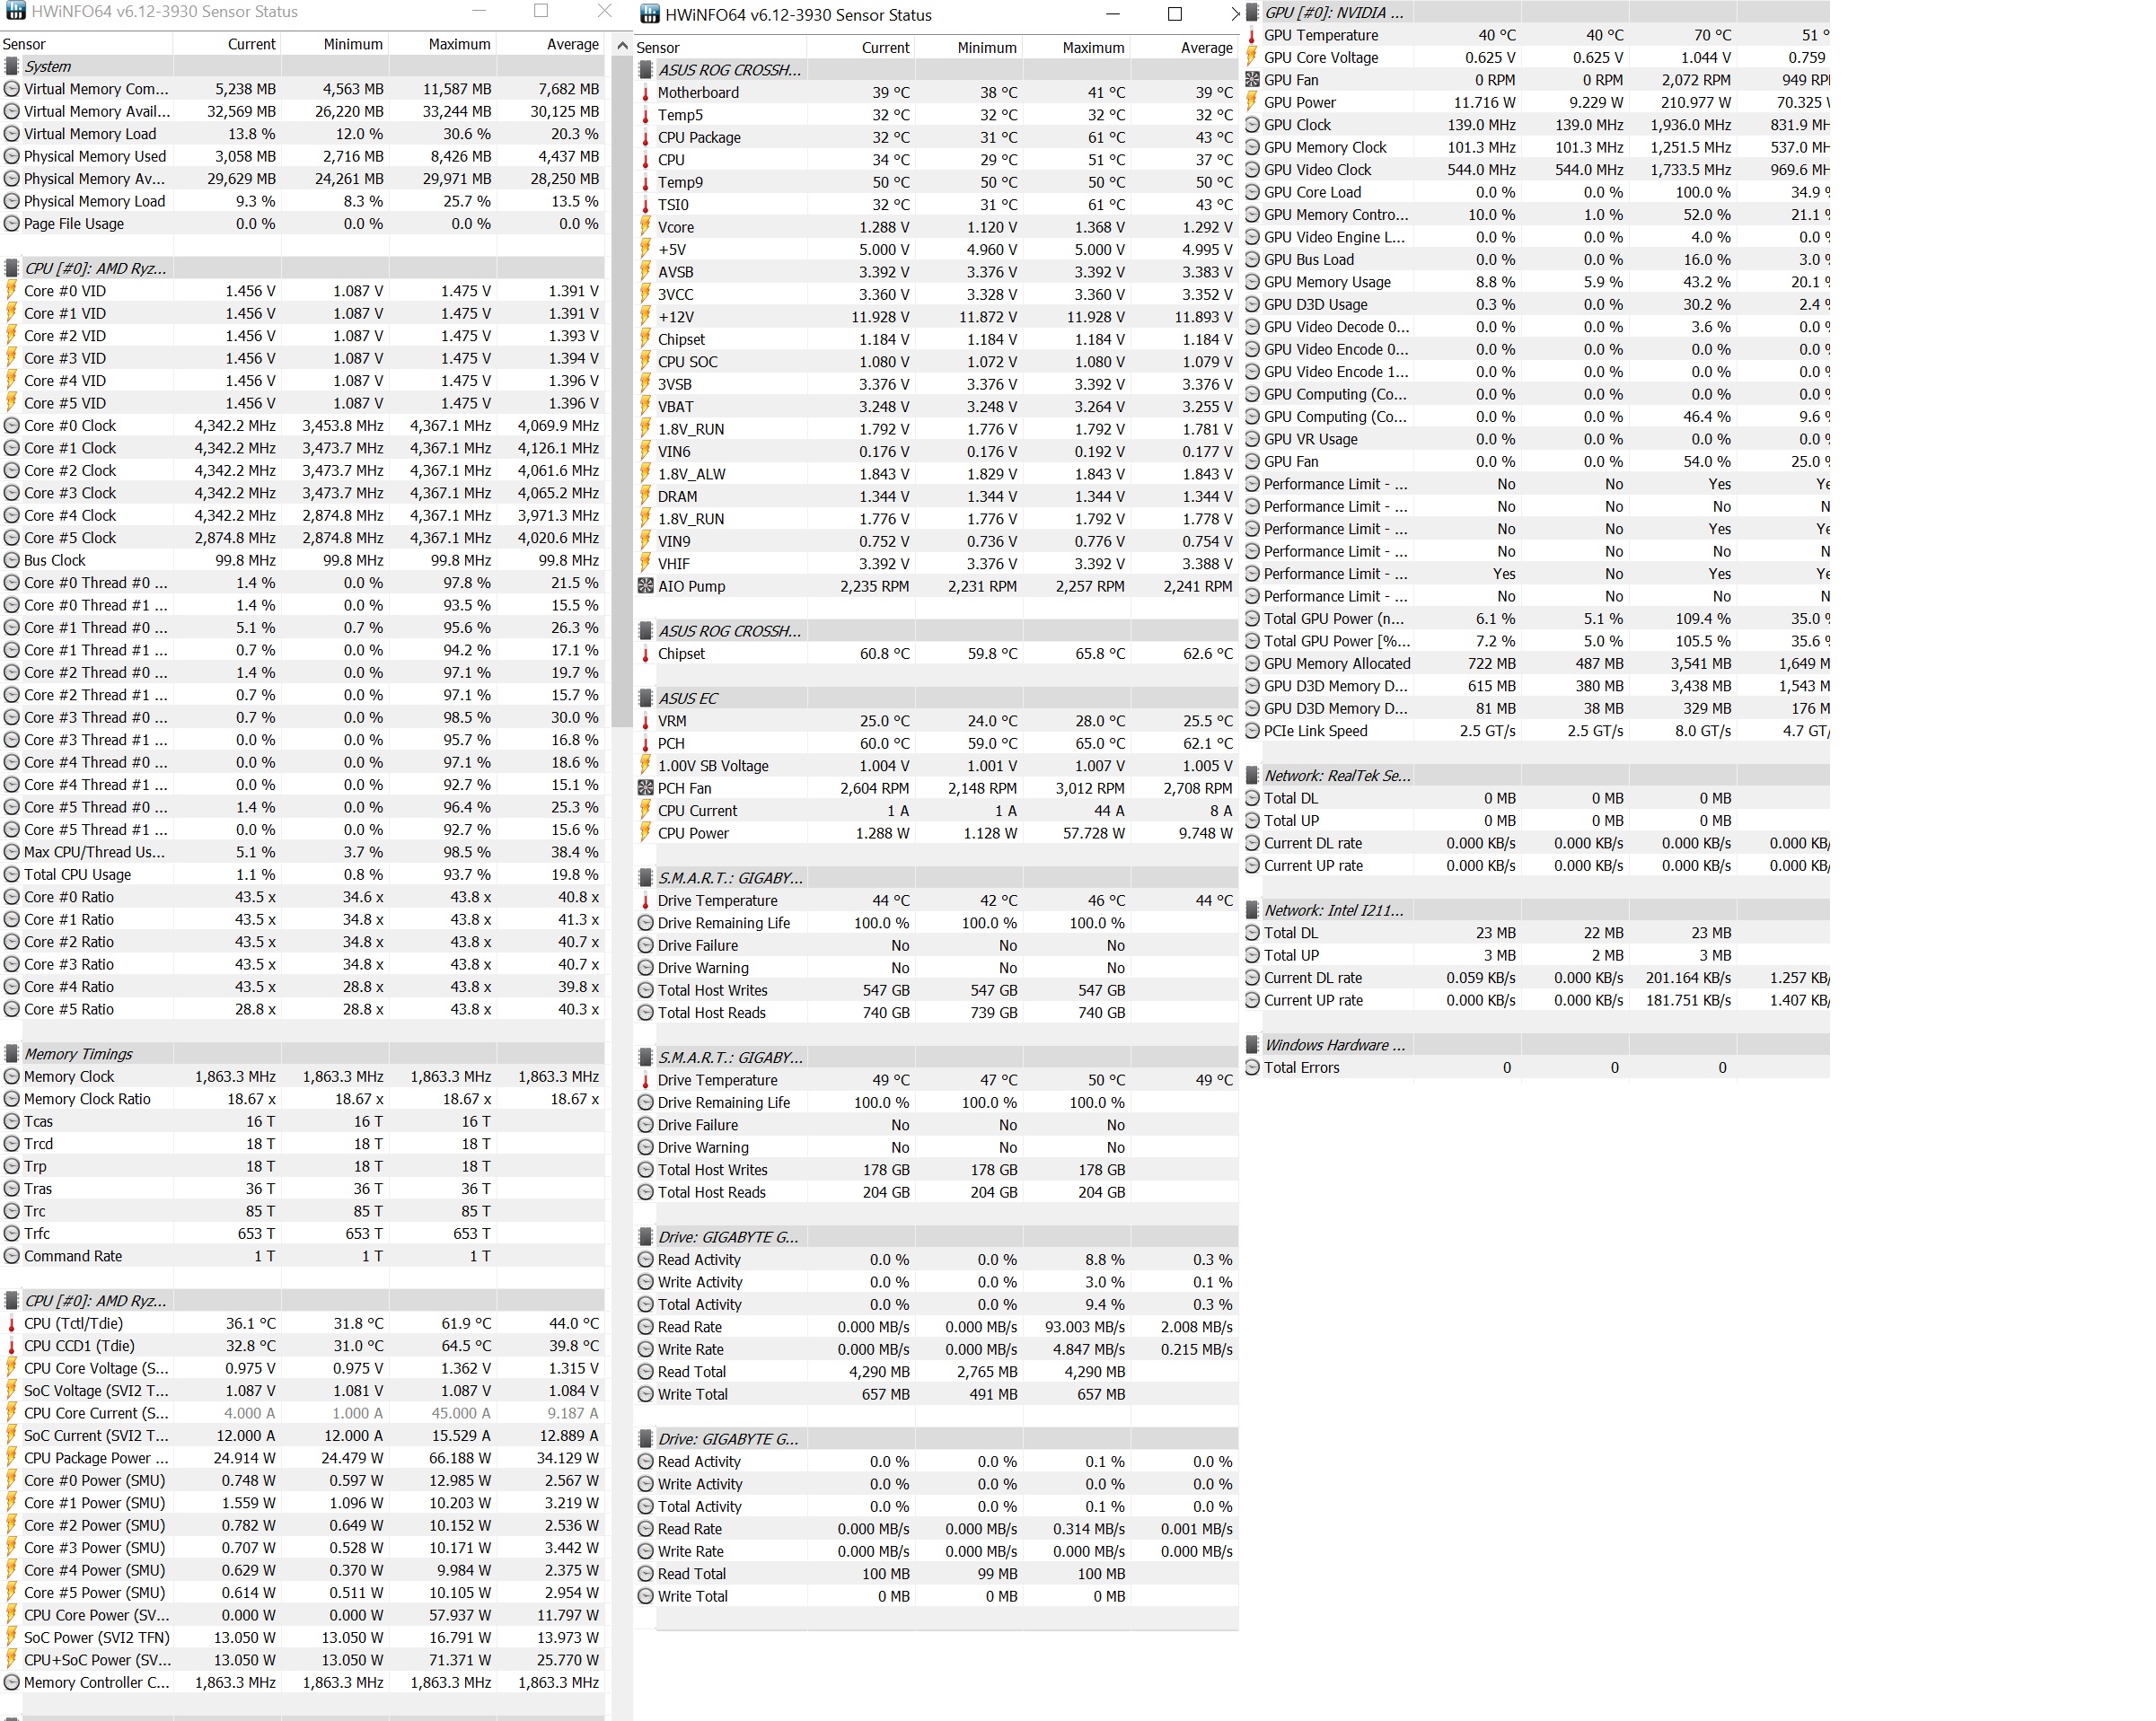Click the PCH Fan sensor icon
The width and height of the screenshot is (2156, 1721).
coord(646,788)
